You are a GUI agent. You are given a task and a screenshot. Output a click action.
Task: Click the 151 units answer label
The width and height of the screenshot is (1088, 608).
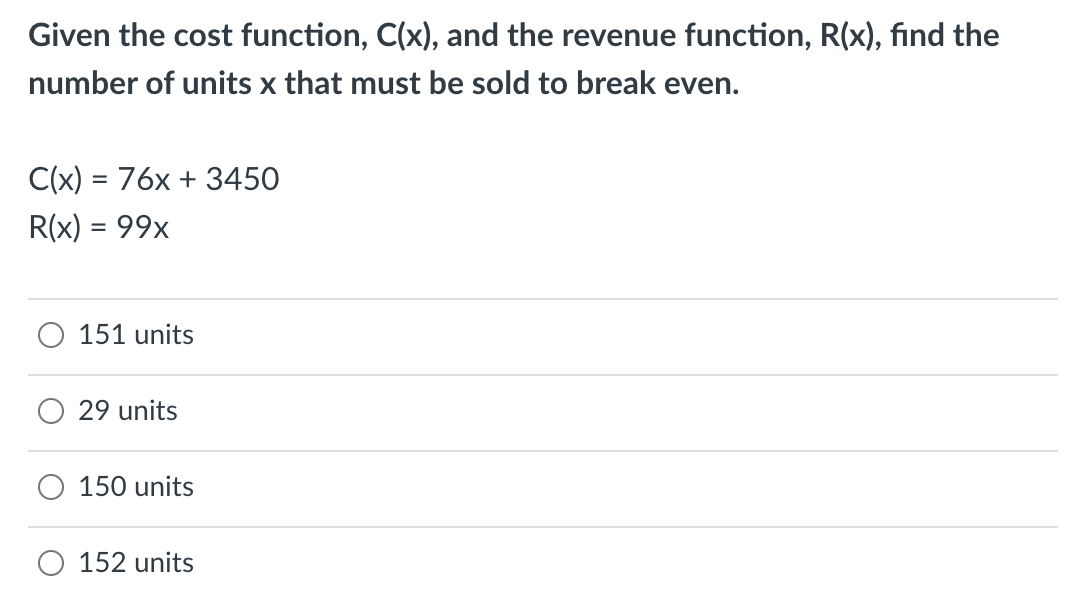pos(135,336)
